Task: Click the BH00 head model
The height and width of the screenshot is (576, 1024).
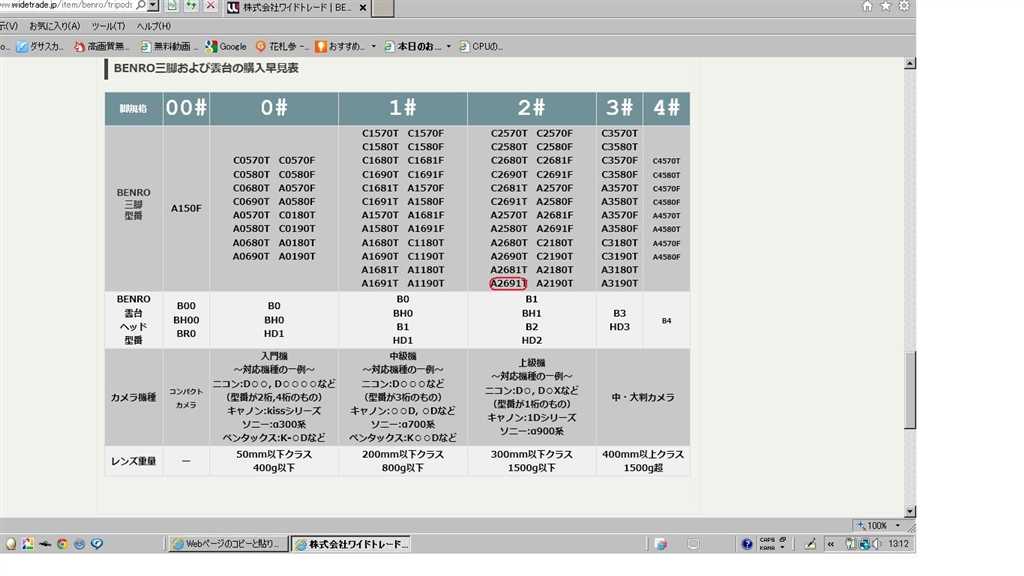Action: point(186,320)
